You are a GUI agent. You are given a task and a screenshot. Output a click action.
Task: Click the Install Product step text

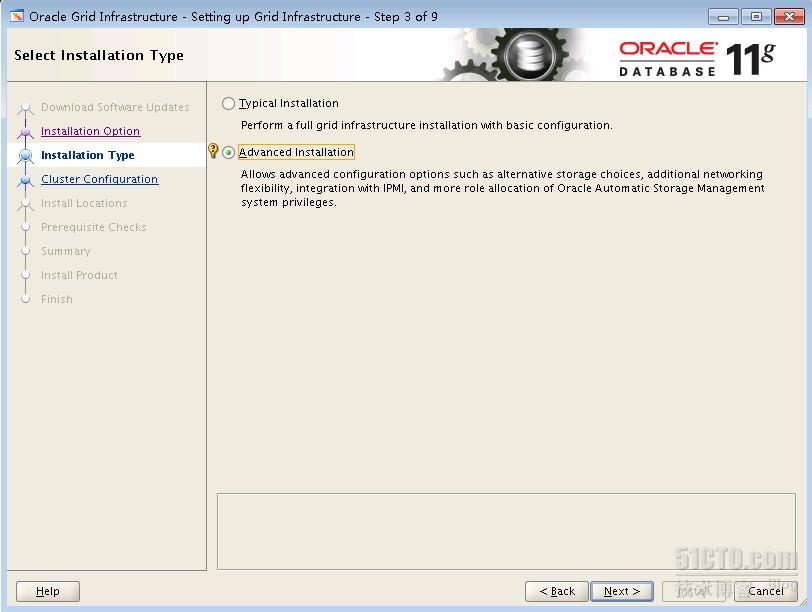click(79, 275)
